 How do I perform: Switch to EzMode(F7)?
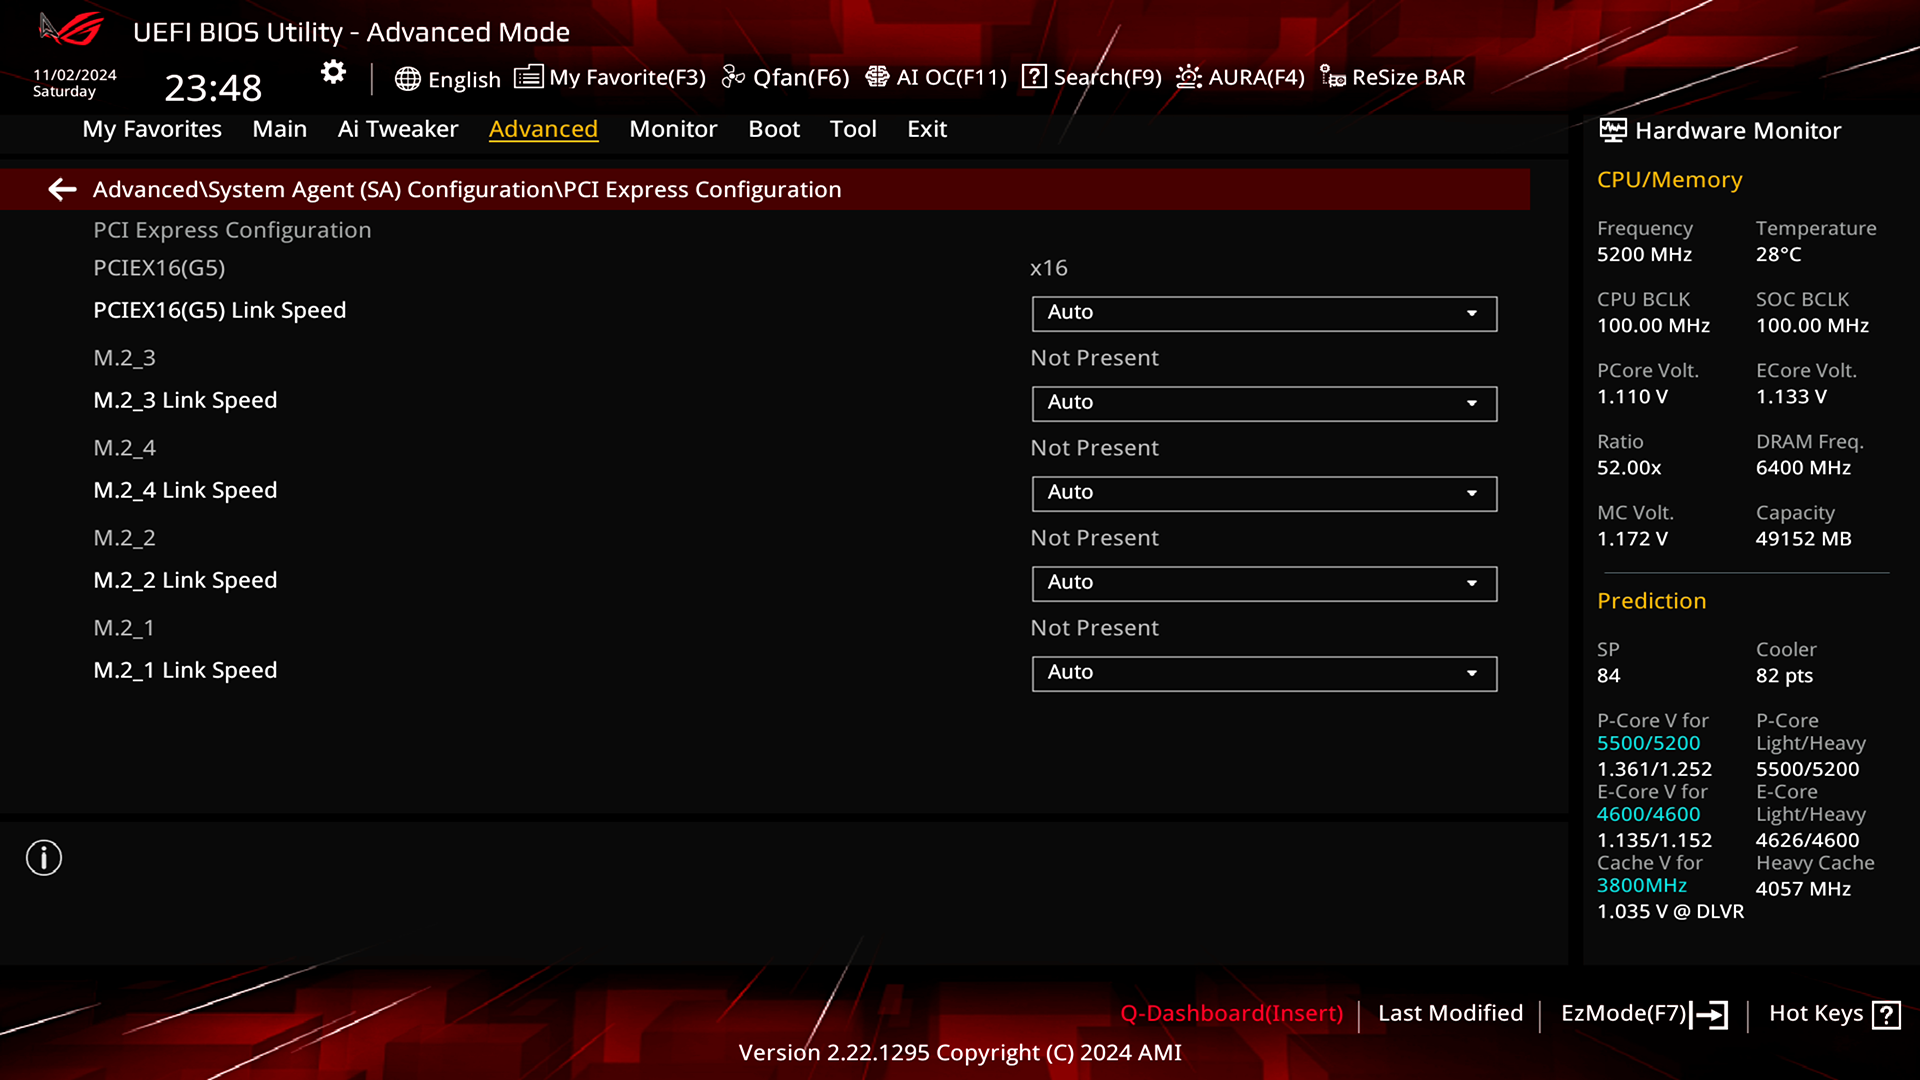tap(1644, 1014)
